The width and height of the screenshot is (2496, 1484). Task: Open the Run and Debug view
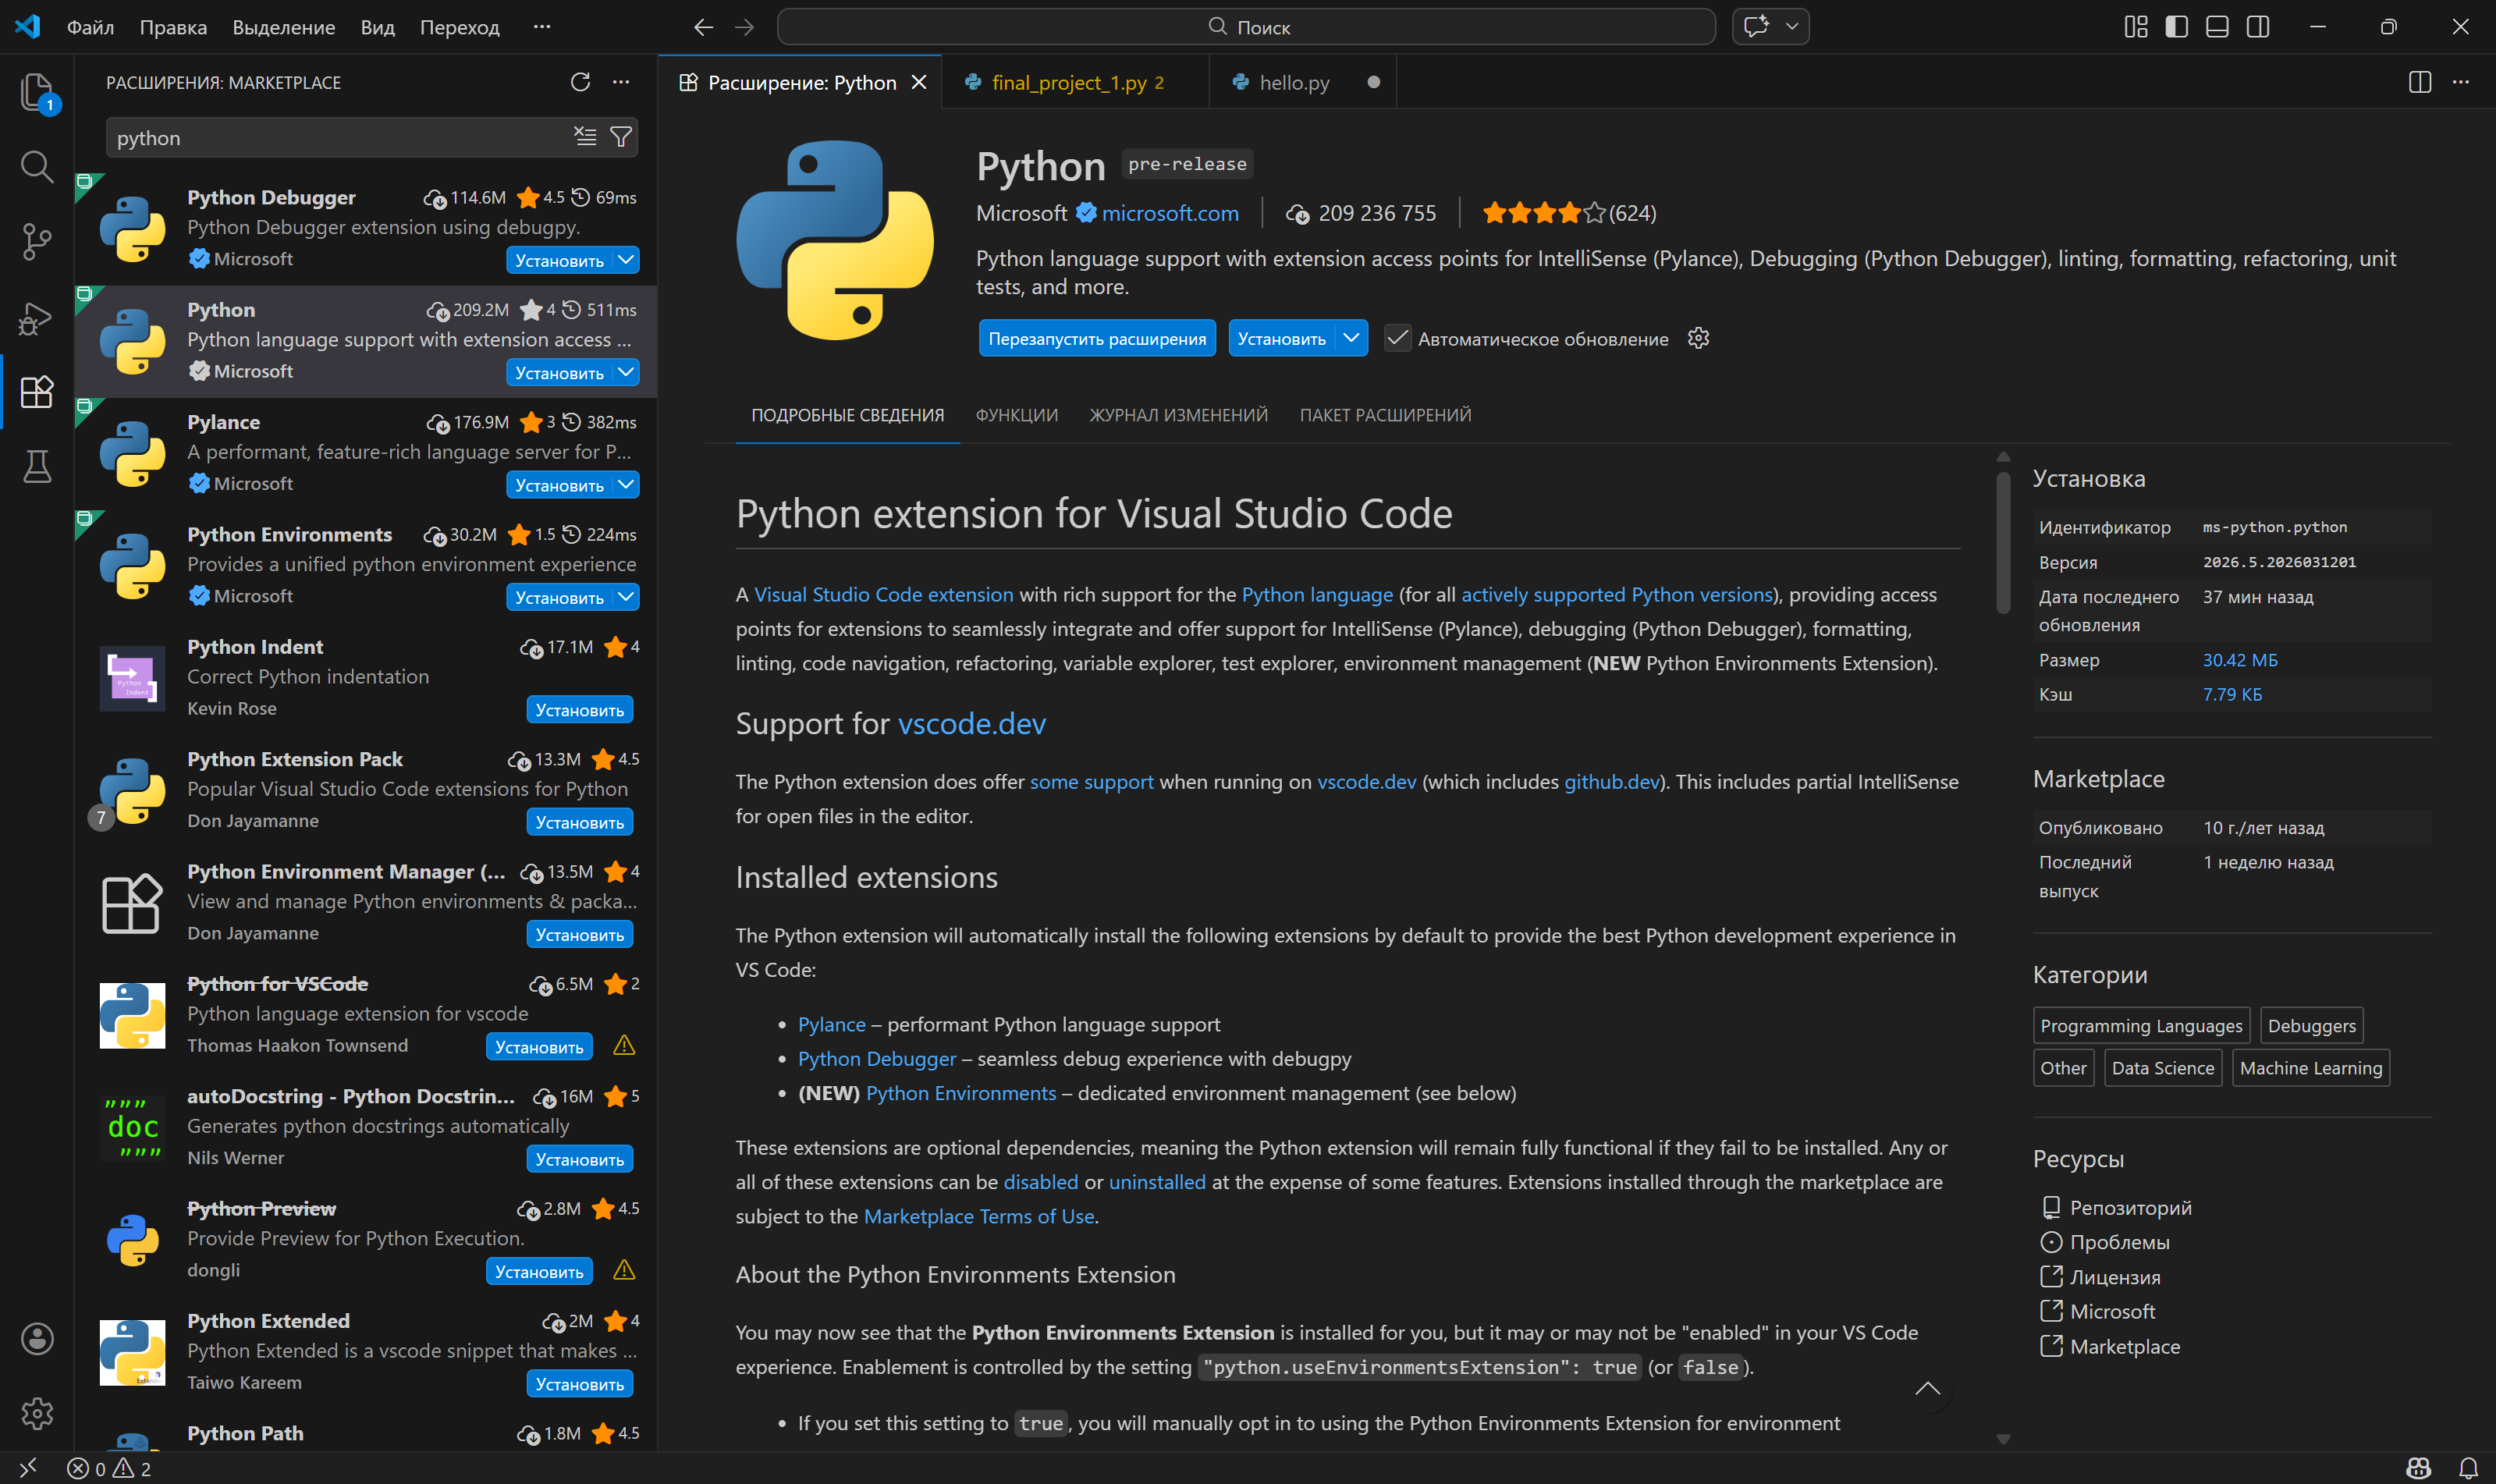pyautogui.click(x=37, y=318)
